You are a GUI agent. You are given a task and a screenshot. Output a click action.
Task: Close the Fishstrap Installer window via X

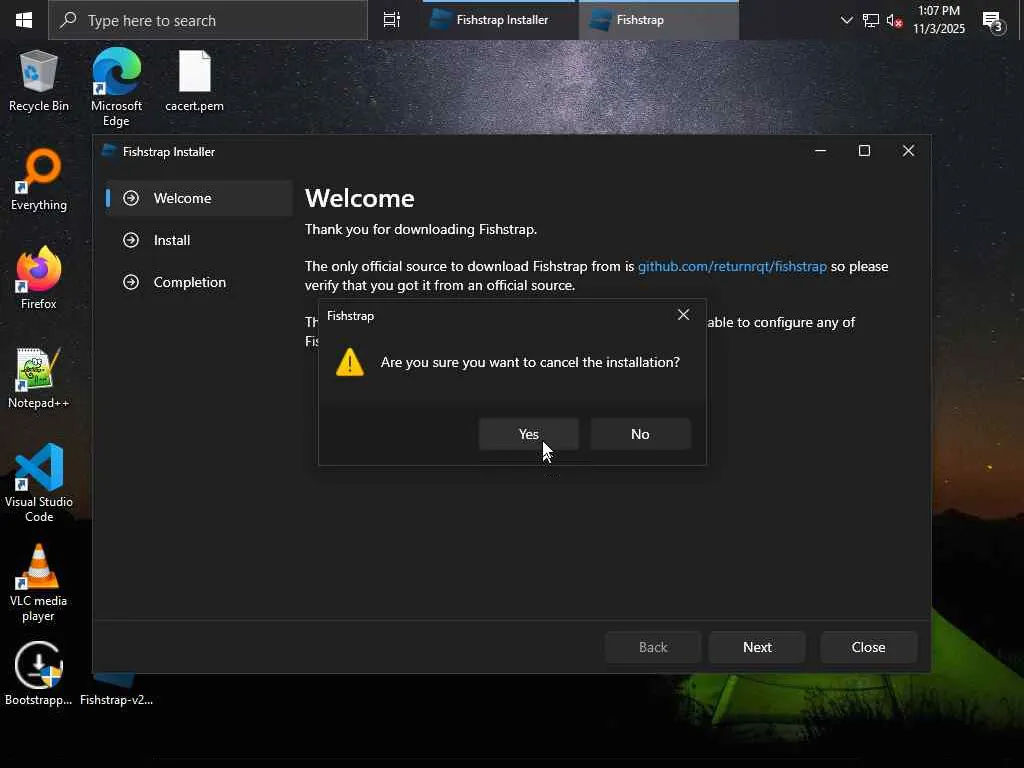[x=908, y=151]
